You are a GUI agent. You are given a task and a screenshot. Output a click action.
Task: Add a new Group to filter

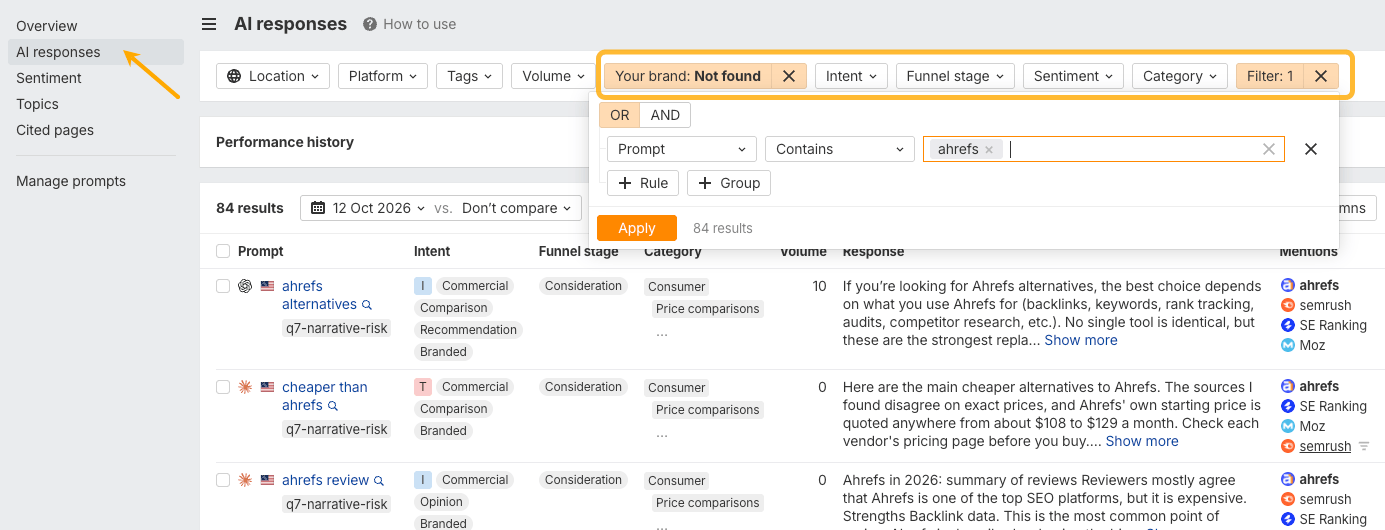coord(729,183)
